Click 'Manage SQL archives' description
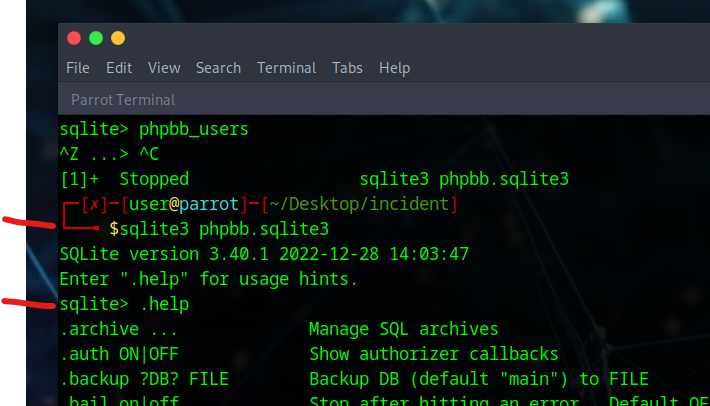Viewport: 710px width, 406px height. 403,329
